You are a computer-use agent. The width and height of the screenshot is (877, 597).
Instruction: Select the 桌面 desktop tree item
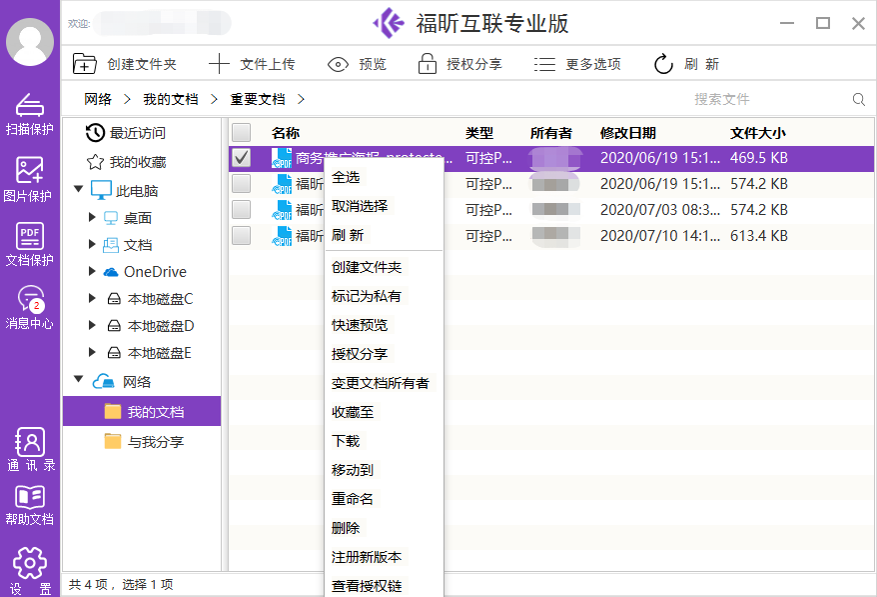tap(128, 218)
